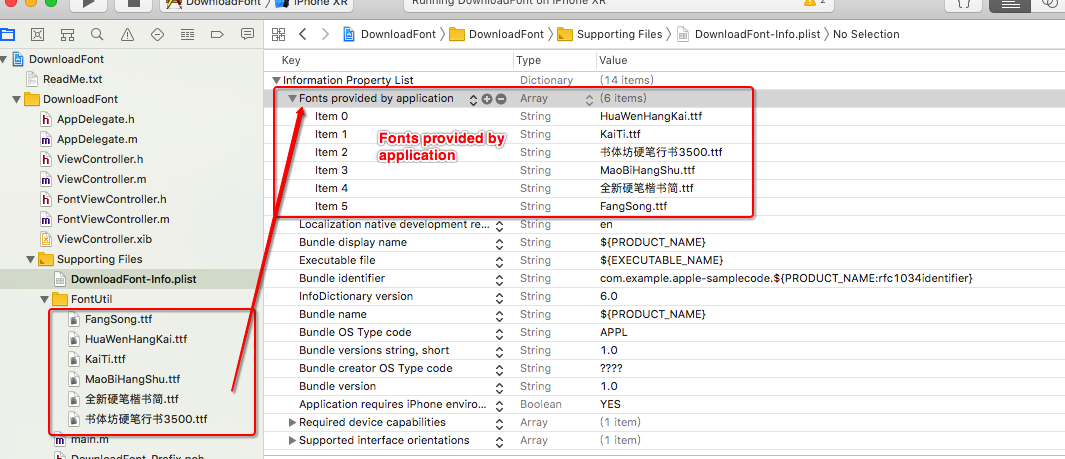Open the Report navigator speech bubble icon
This screenshot has height=459, width=1065.
247,34
